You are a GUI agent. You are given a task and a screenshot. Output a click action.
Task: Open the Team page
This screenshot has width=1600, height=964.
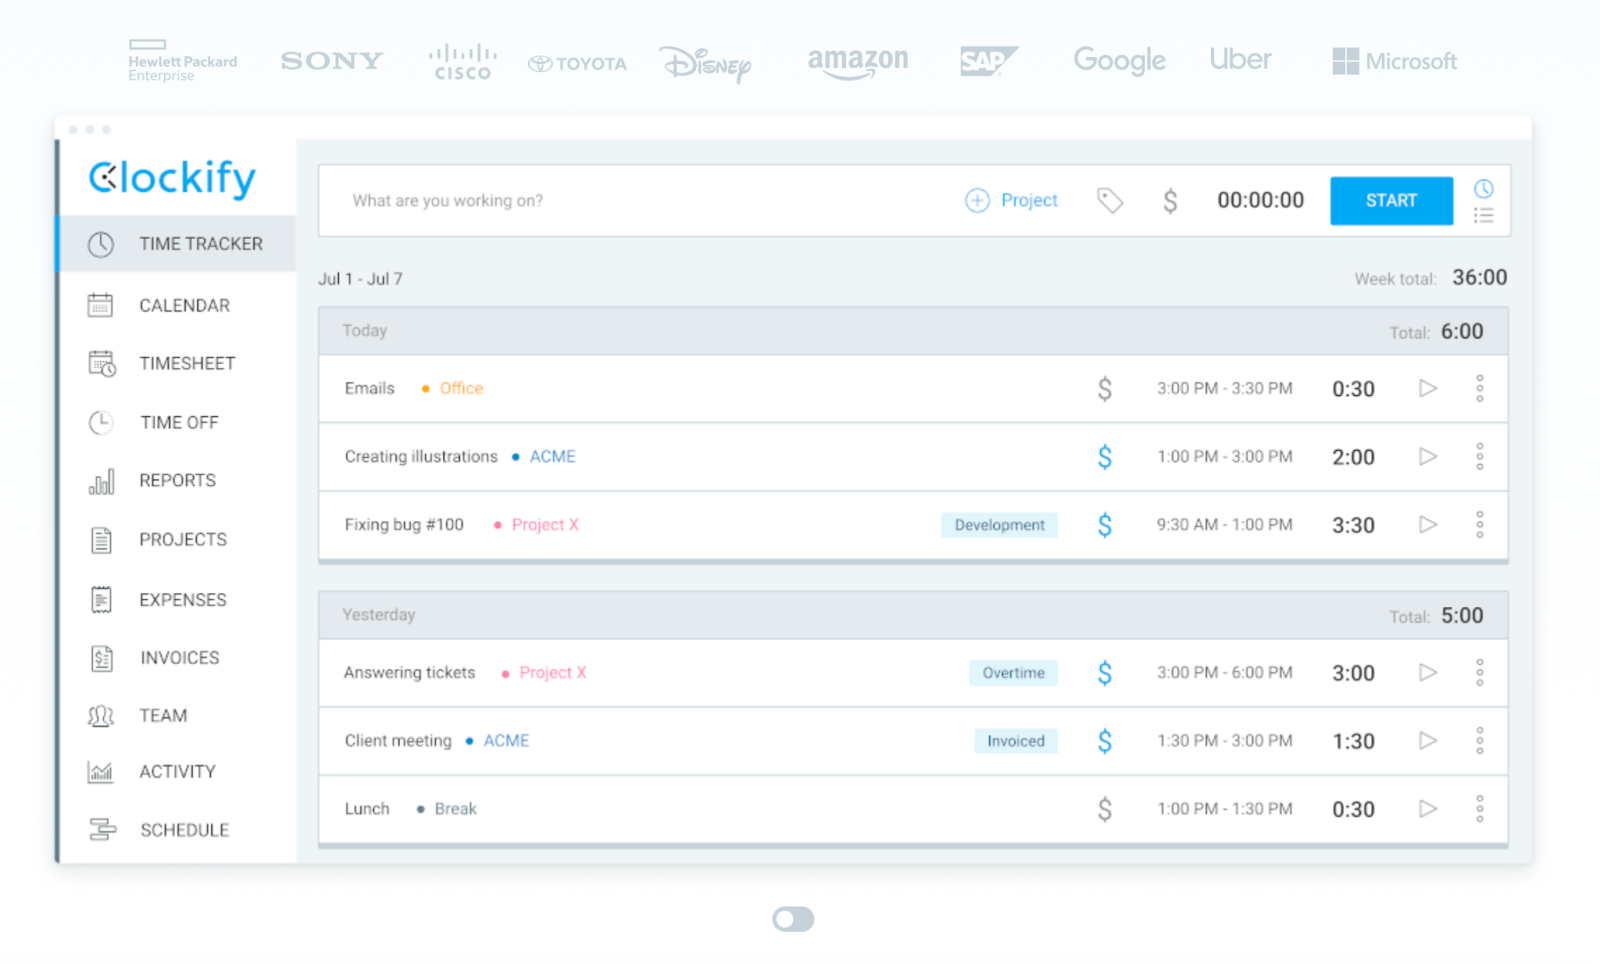tap(163, 715)
